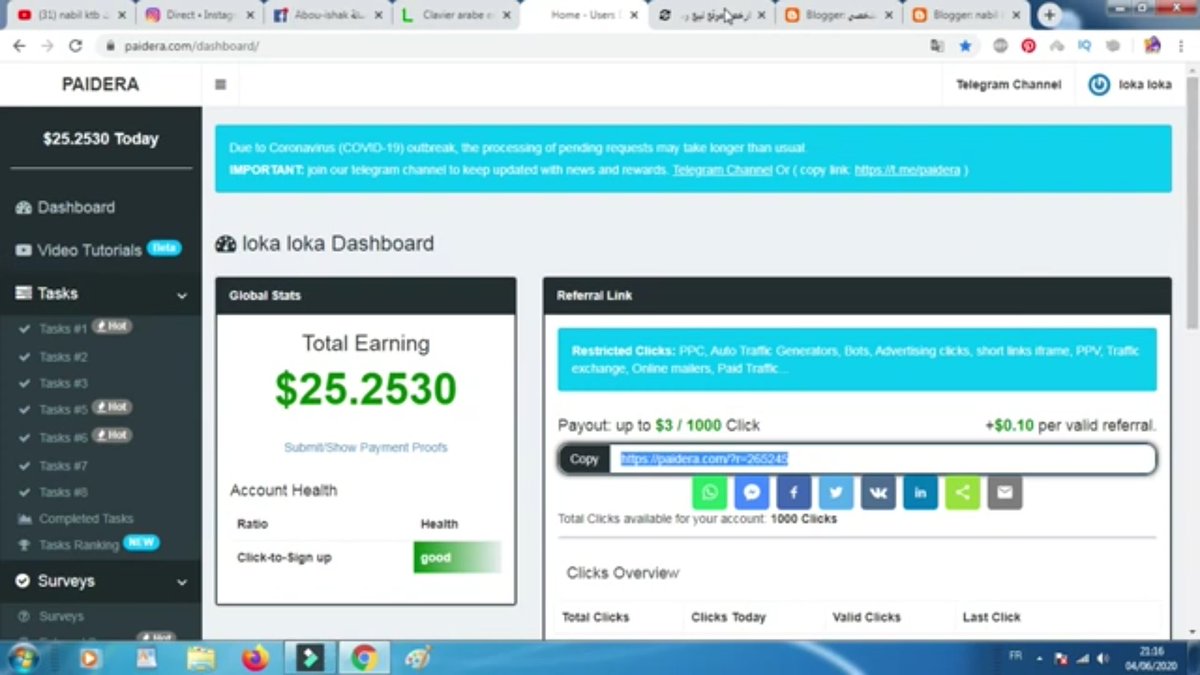Image resolution: width=1200 pixels, height=675 pixels.
Task: Open the green generic share icon
Action: 962,492
